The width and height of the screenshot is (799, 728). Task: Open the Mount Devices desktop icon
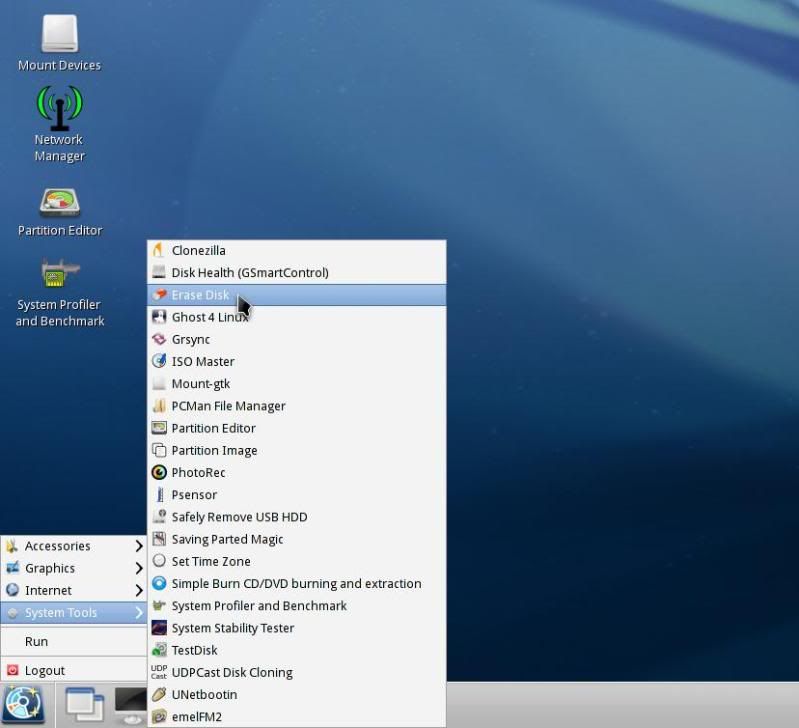(x=60, y=43)
